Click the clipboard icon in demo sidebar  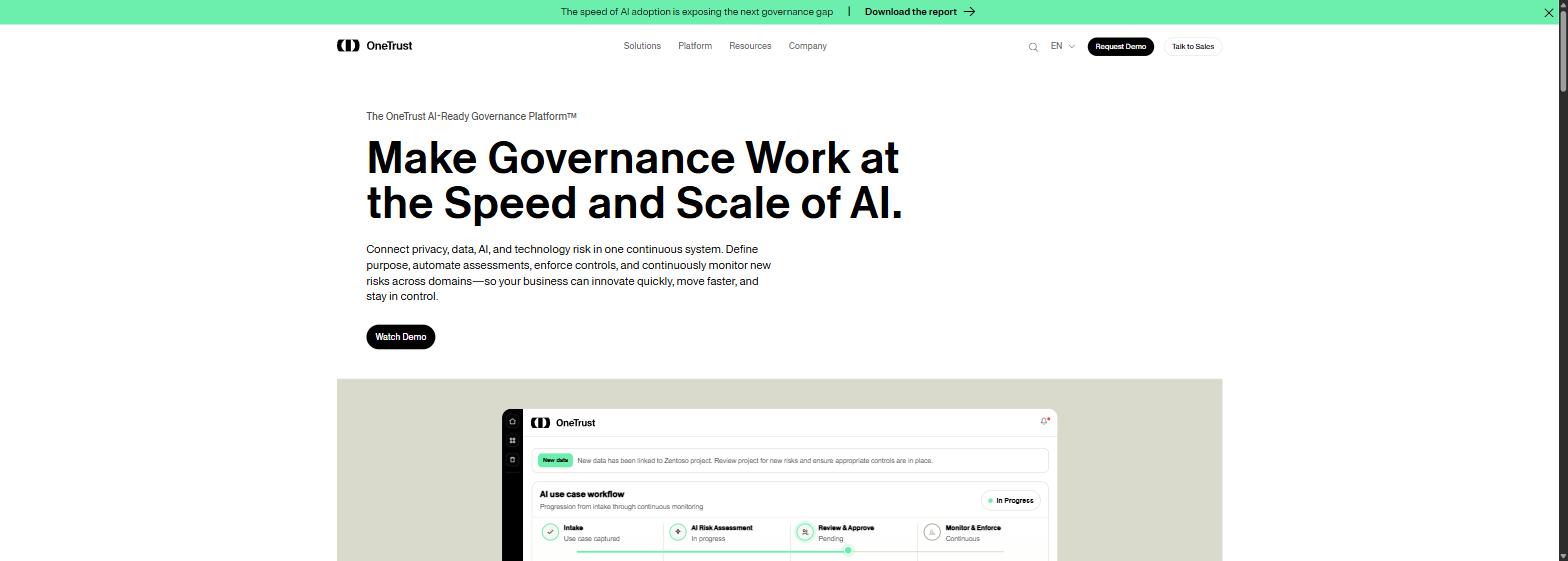tap(512, 460)
